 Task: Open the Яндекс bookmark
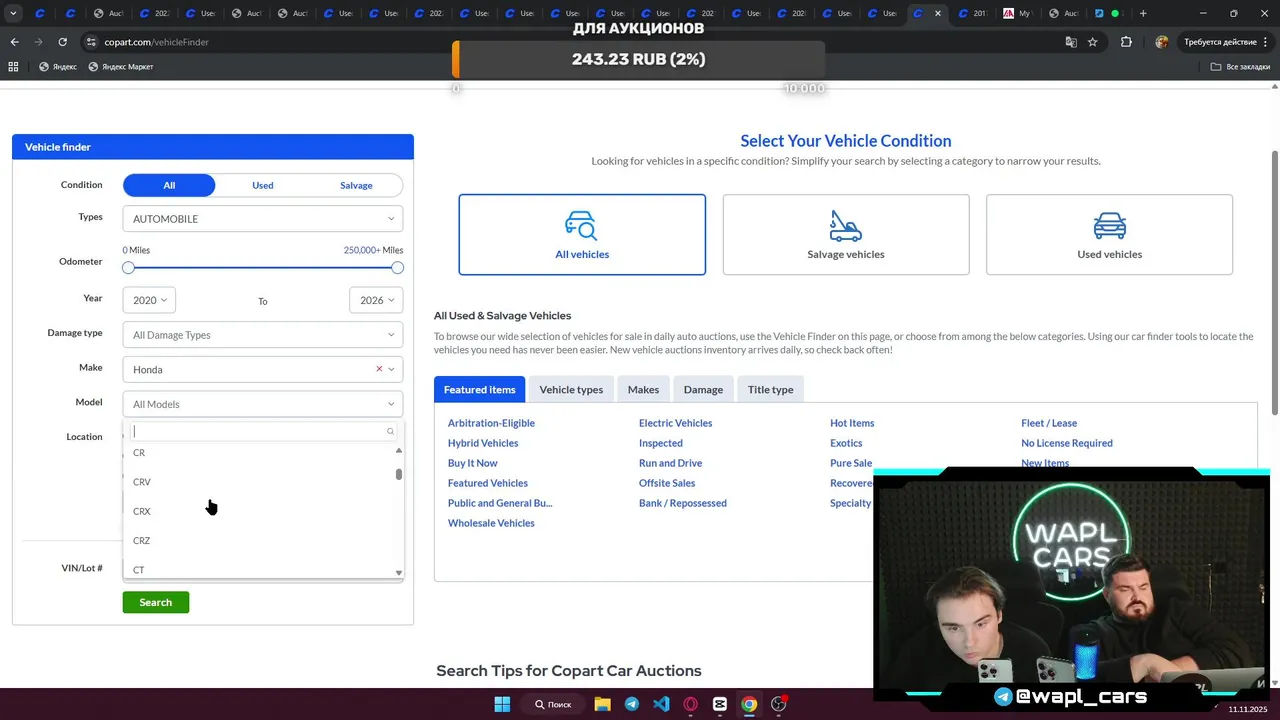[58, 67]
